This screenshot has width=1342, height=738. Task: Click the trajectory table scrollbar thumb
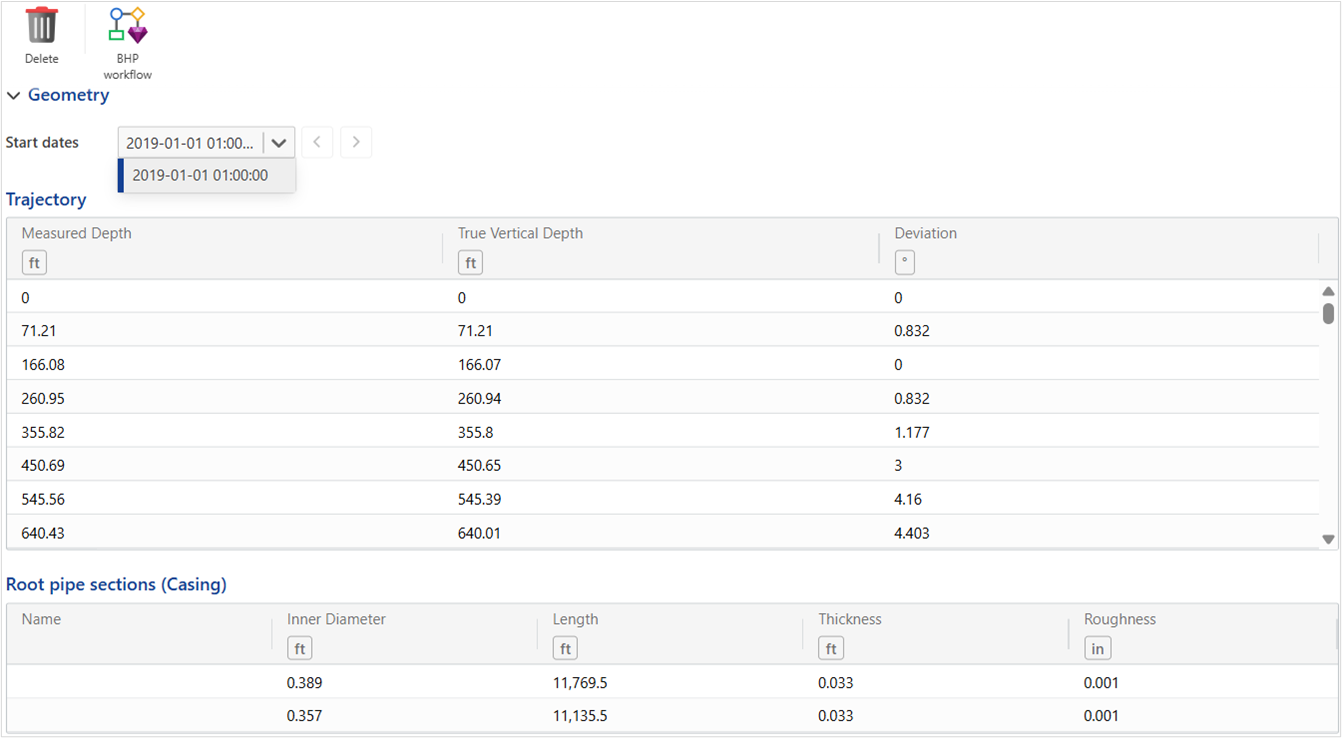(1328, 314)
